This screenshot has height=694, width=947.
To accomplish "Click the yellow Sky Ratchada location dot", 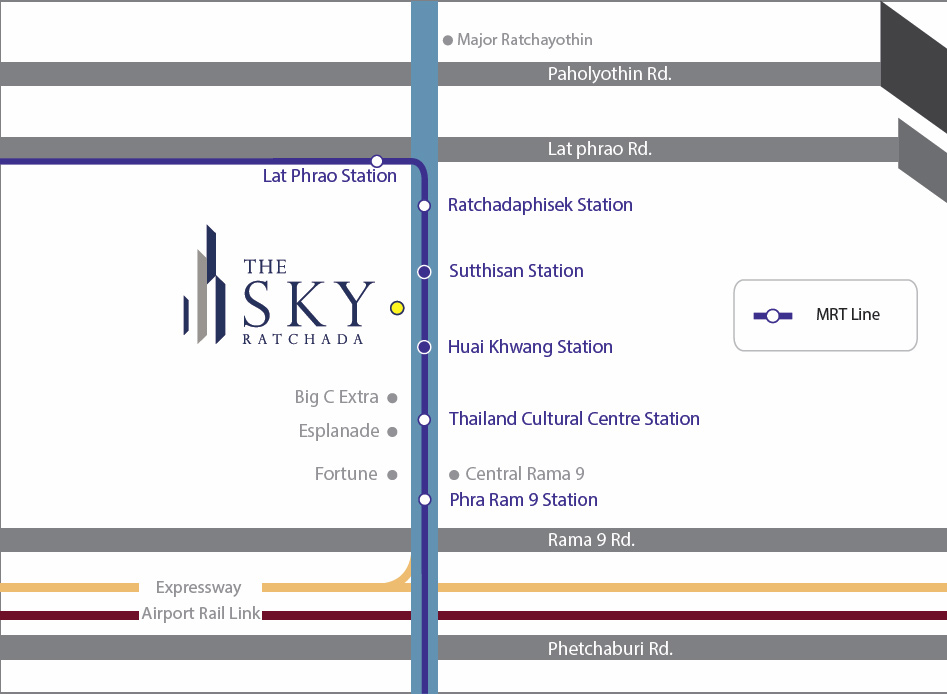I will (397, 308).
